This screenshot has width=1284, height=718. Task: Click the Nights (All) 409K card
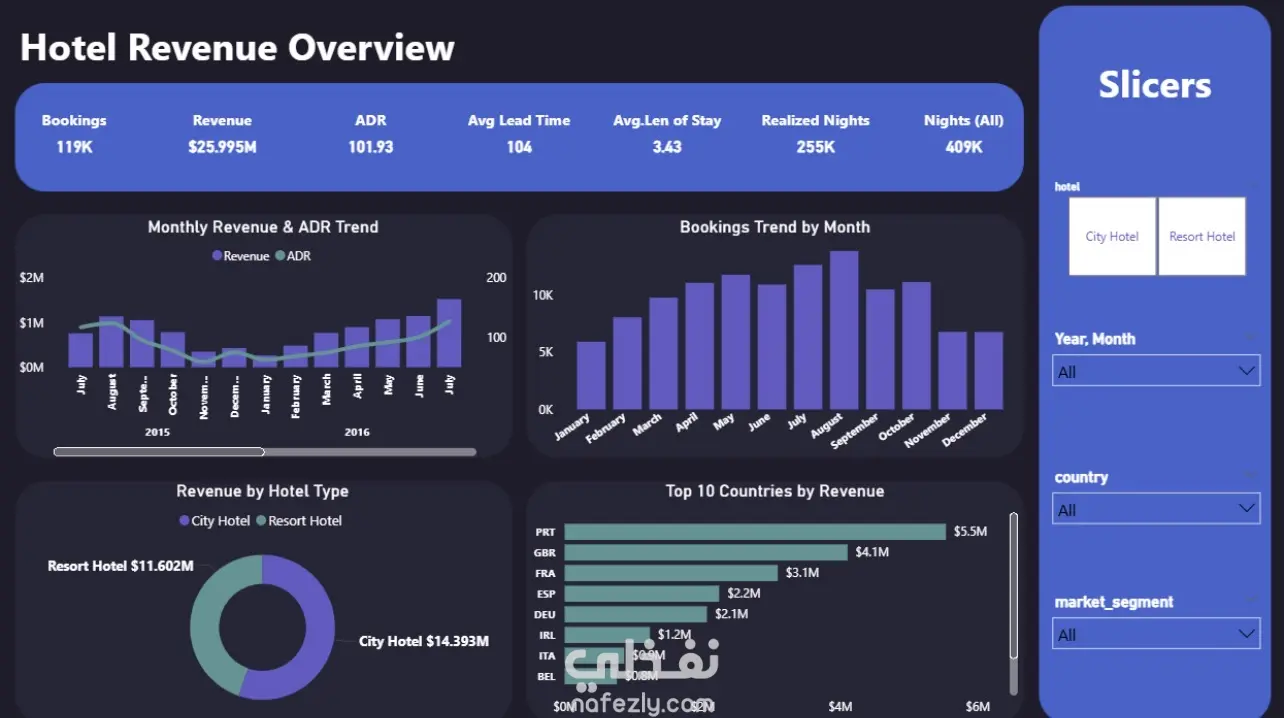tap(964, 133)
